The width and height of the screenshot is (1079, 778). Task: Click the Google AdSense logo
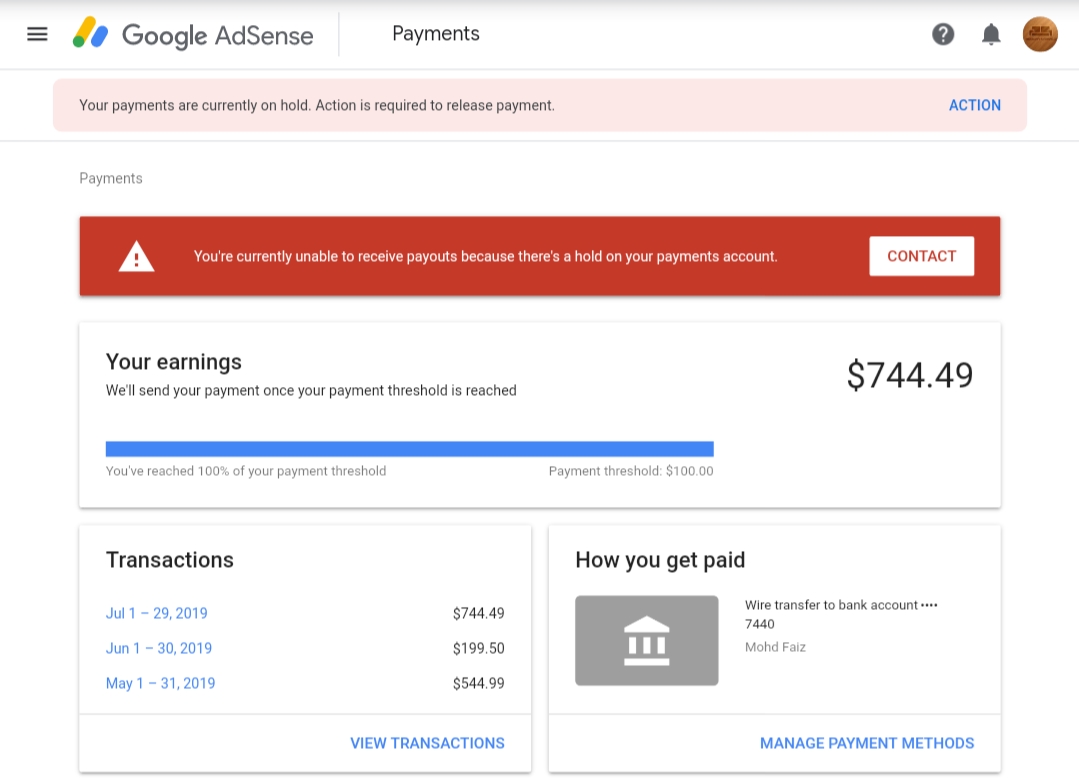[193, 34]
